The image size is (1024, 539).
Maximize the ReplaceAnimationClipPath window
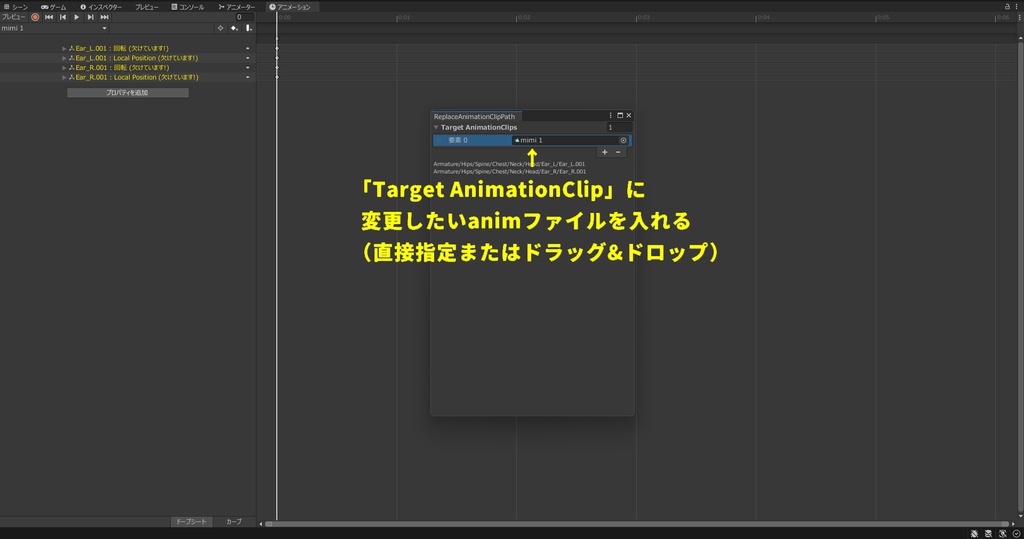620,116
